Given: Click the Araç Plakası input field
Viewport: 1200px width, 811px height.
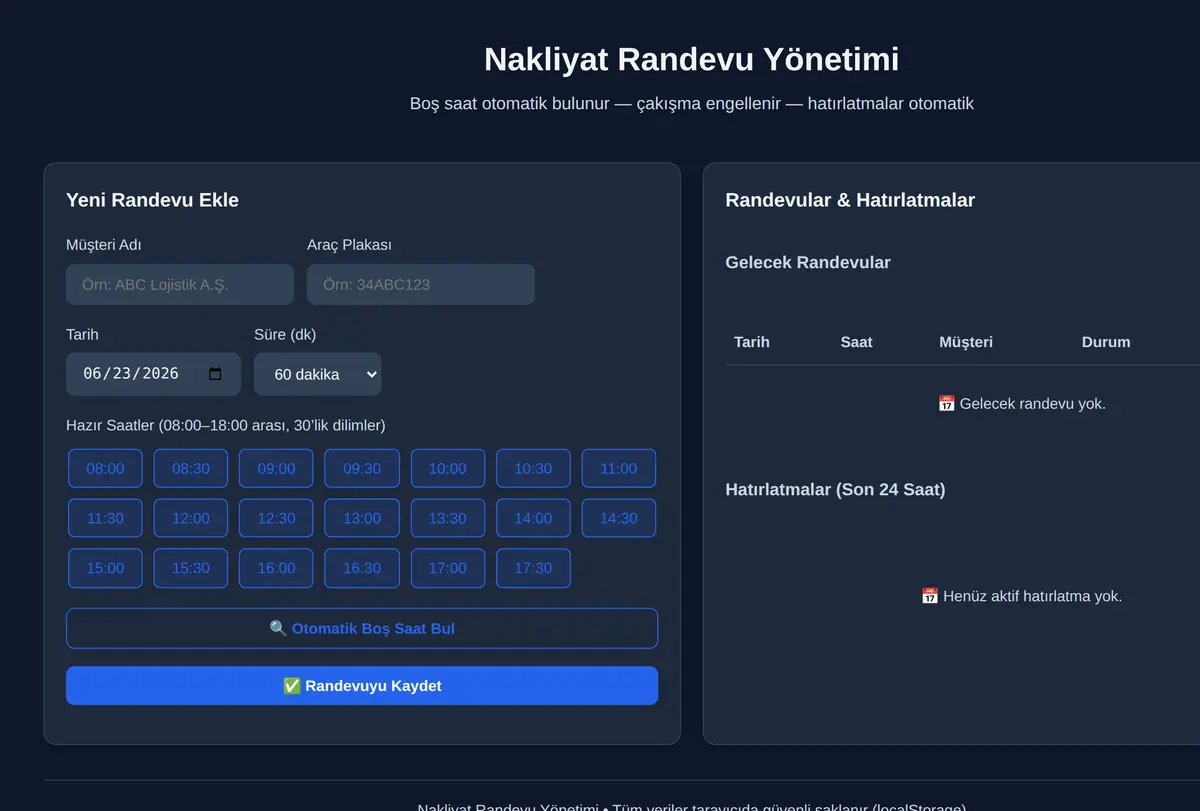Looking at the screenshot, I should (x=421, y=284).
